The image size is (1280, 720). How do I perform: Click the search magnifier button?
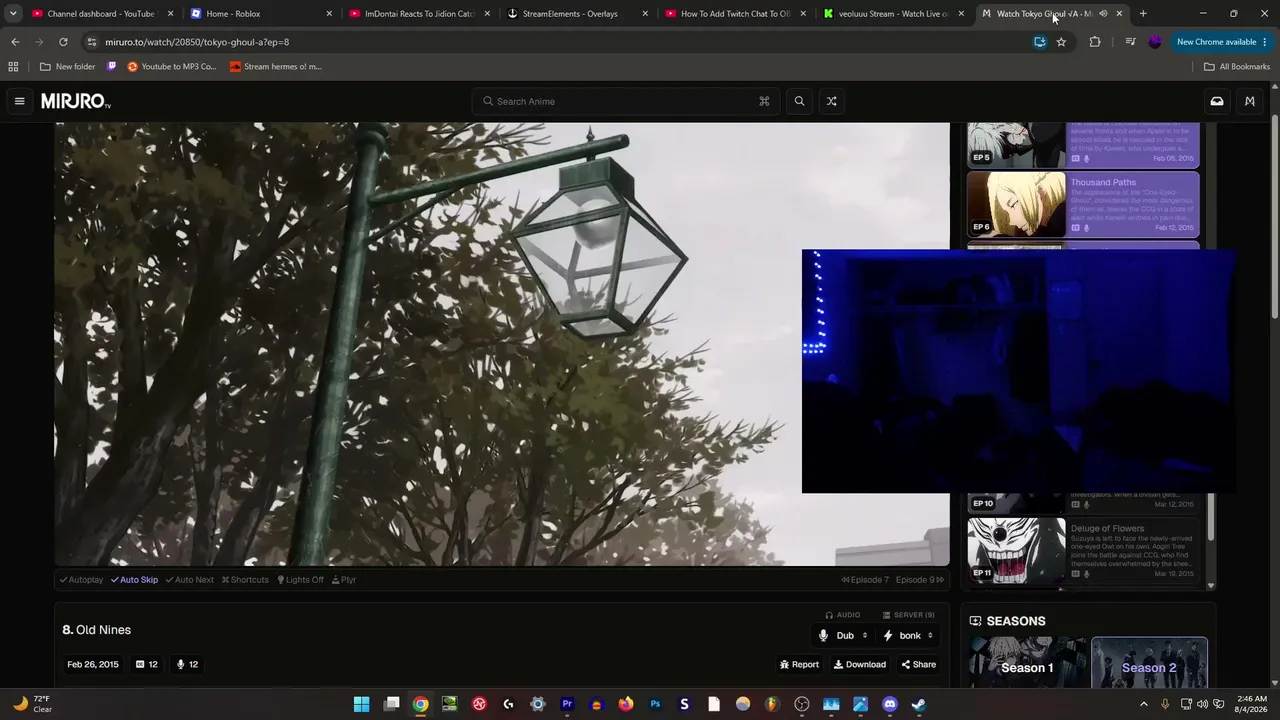(x=799, y=101)
